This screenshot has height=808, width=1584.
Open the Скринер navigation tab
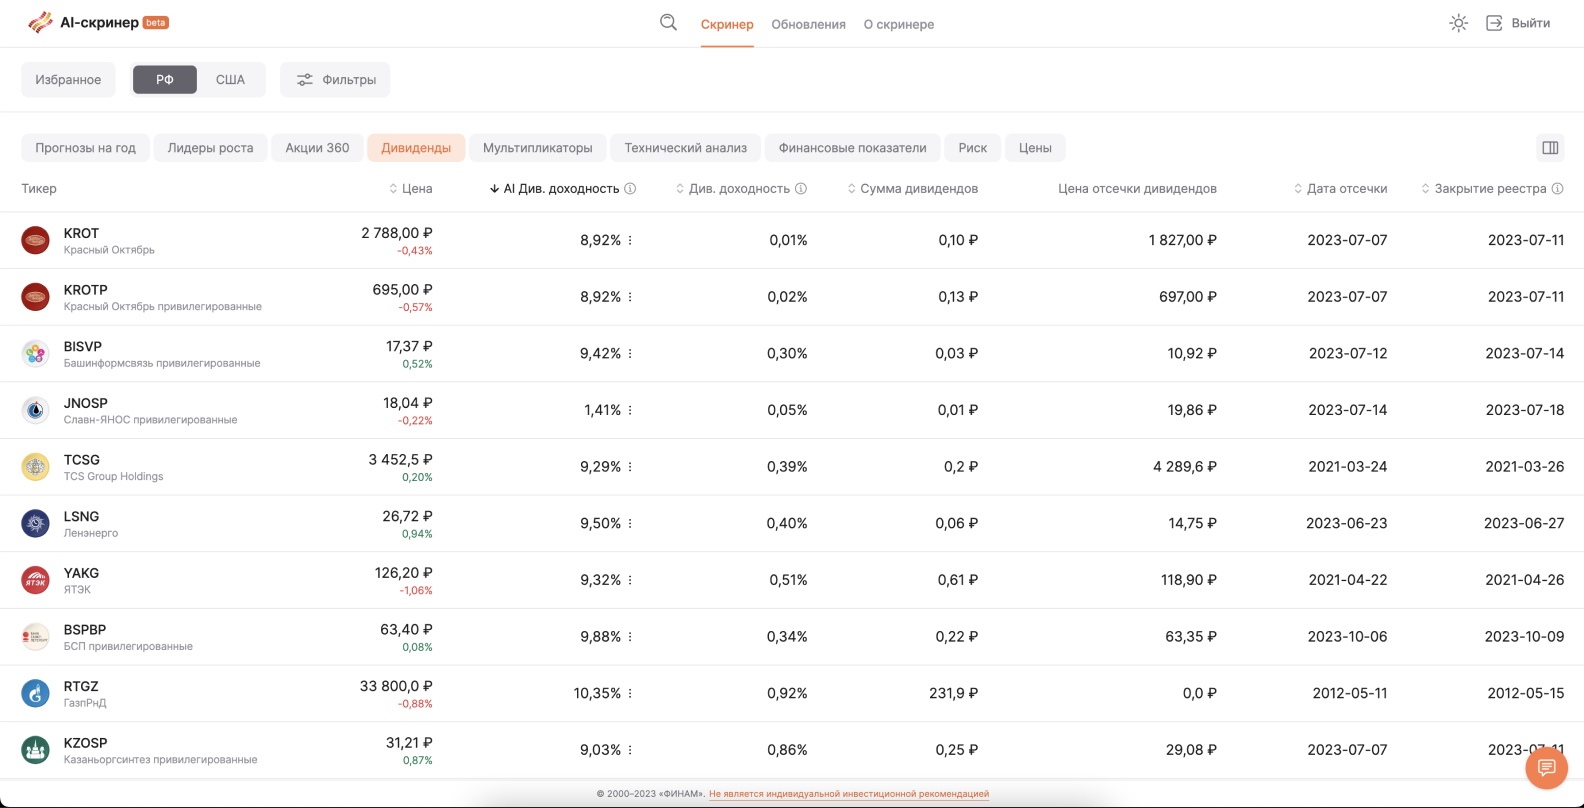(x=727, y=24)
